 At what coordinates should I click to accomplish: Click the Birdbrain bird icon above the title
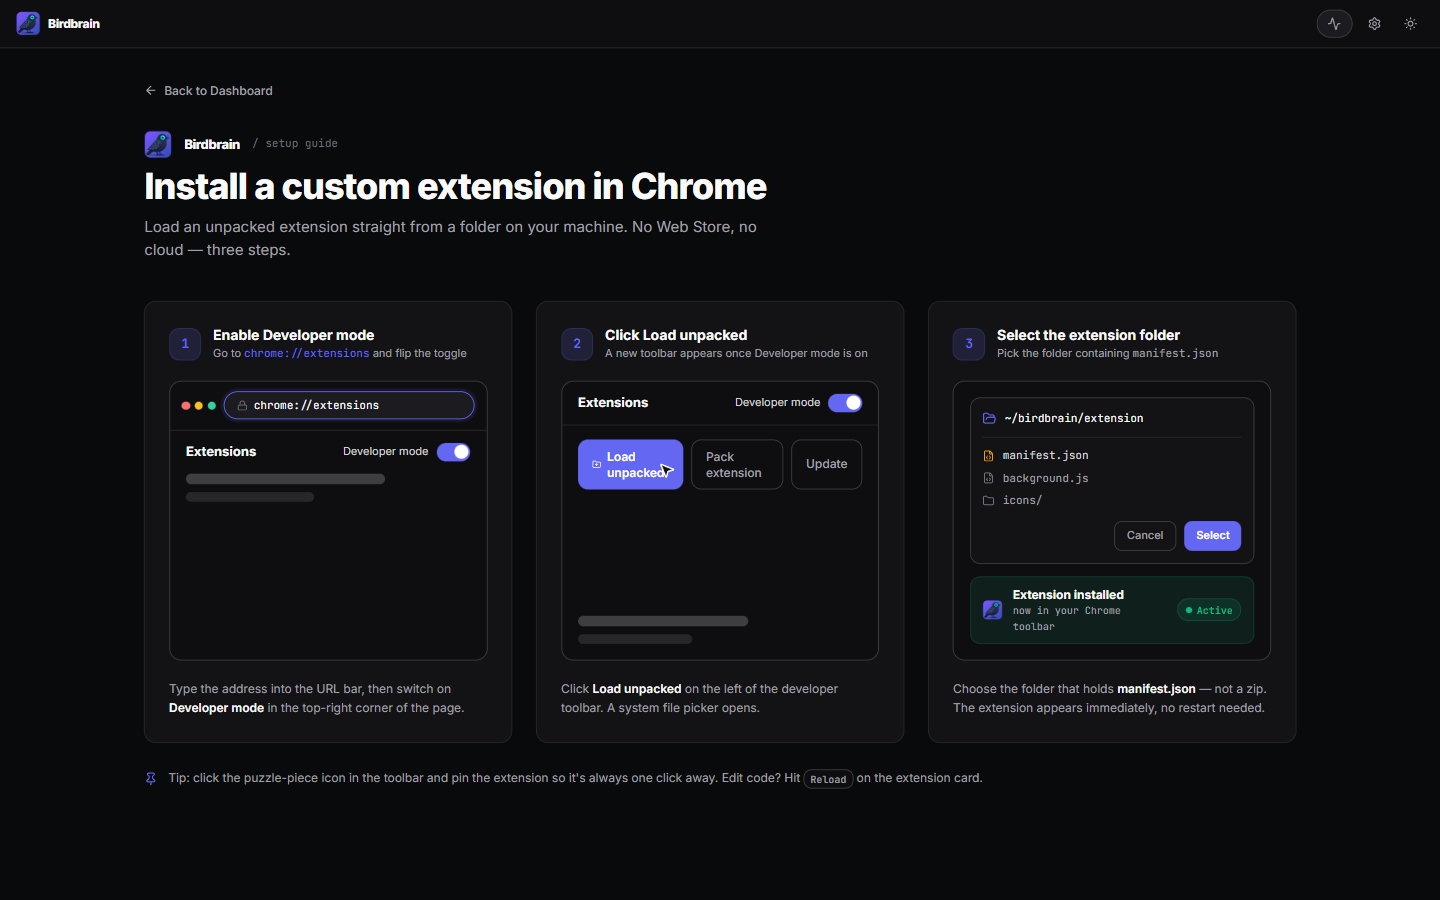[x=158, y=144]
